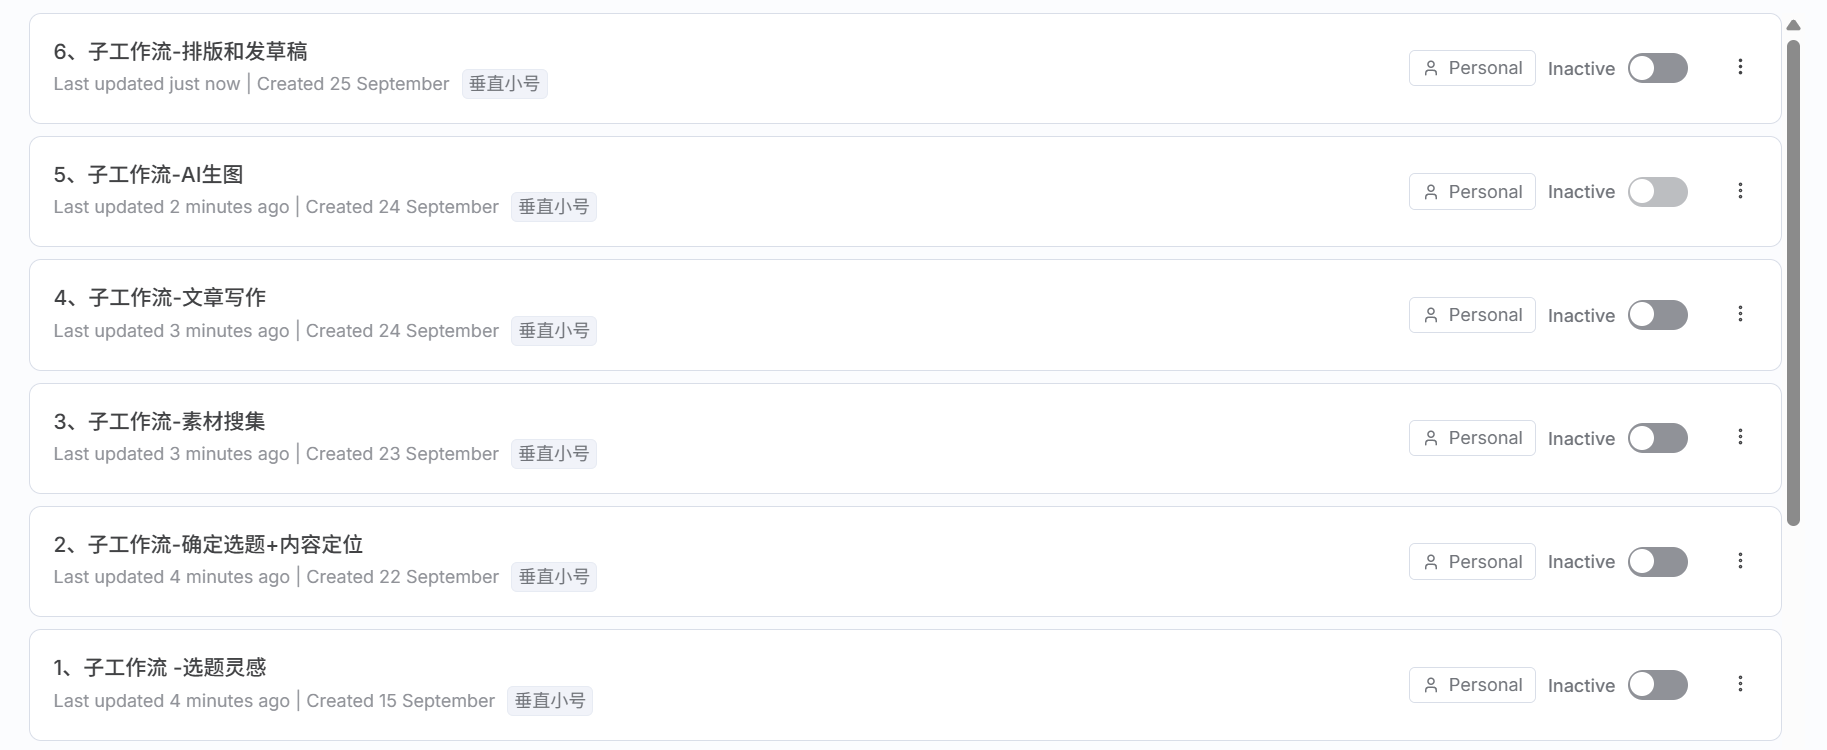Viewport: 1827px width, 750px height.
Task: Click Personal owner badge on 选题灵感 row
Action: tap(1471, 685)
